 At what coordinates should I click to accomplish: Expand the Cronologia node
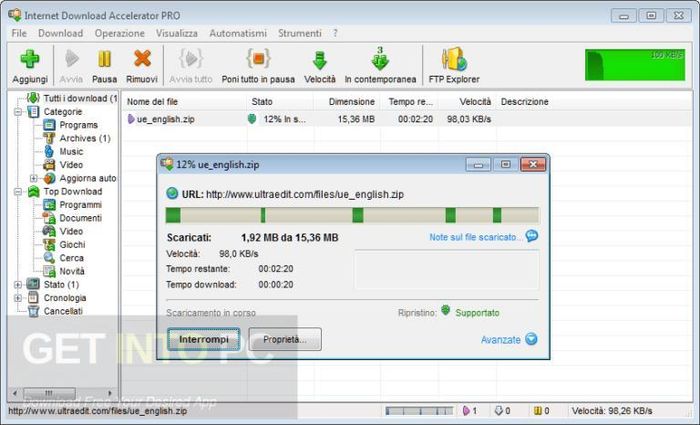[x=18, y=298]
